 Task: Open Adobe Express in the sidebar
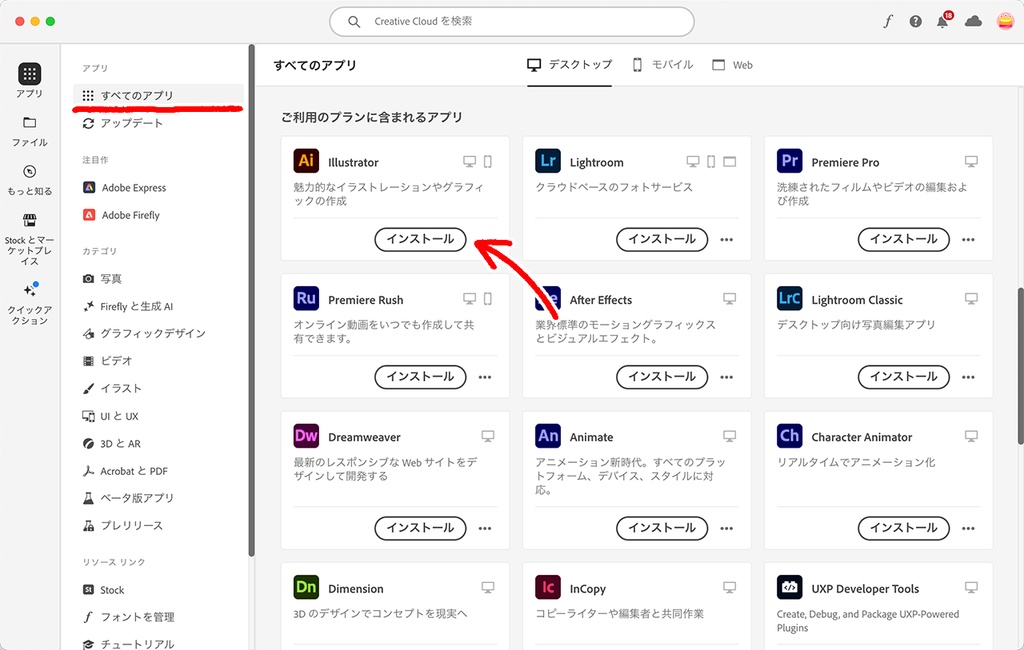click(x=125, y=187)
